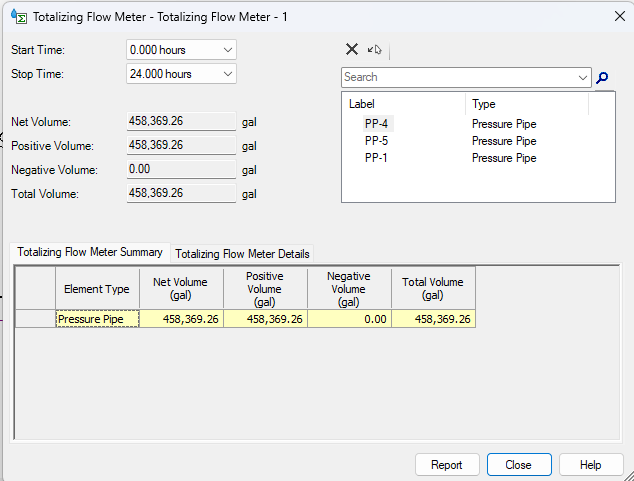
Task: Select PP-4 in the element list
Action: [x=376, y=124]
